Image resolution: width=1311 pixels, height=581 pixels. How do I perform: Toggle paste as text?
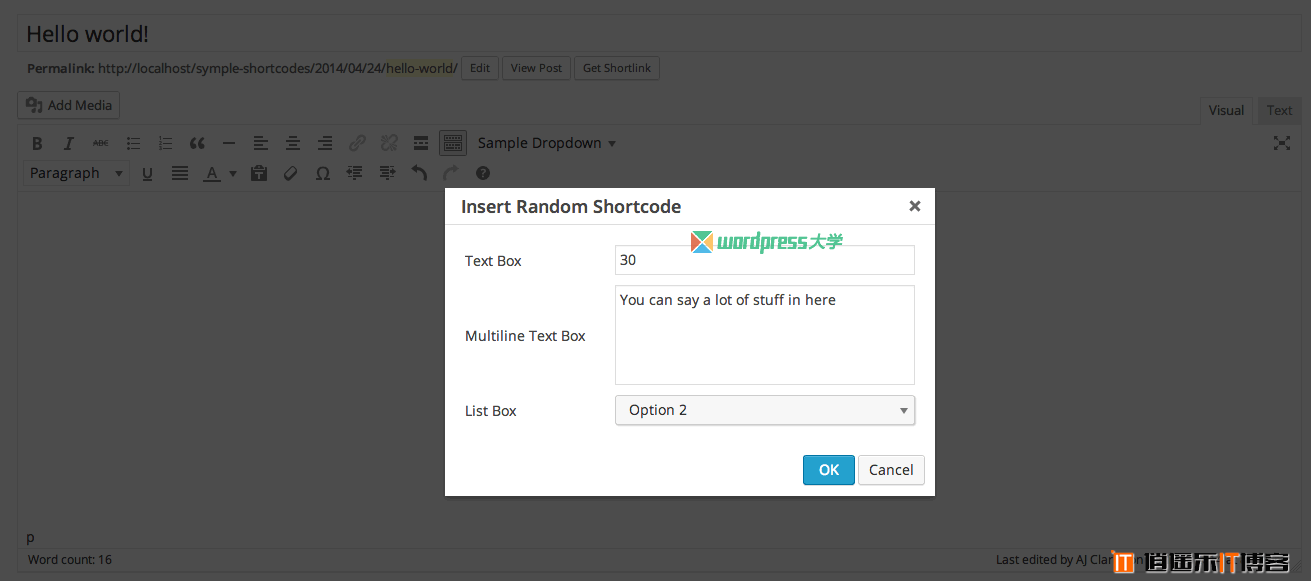pyautogui.click(x=259, y=173)
